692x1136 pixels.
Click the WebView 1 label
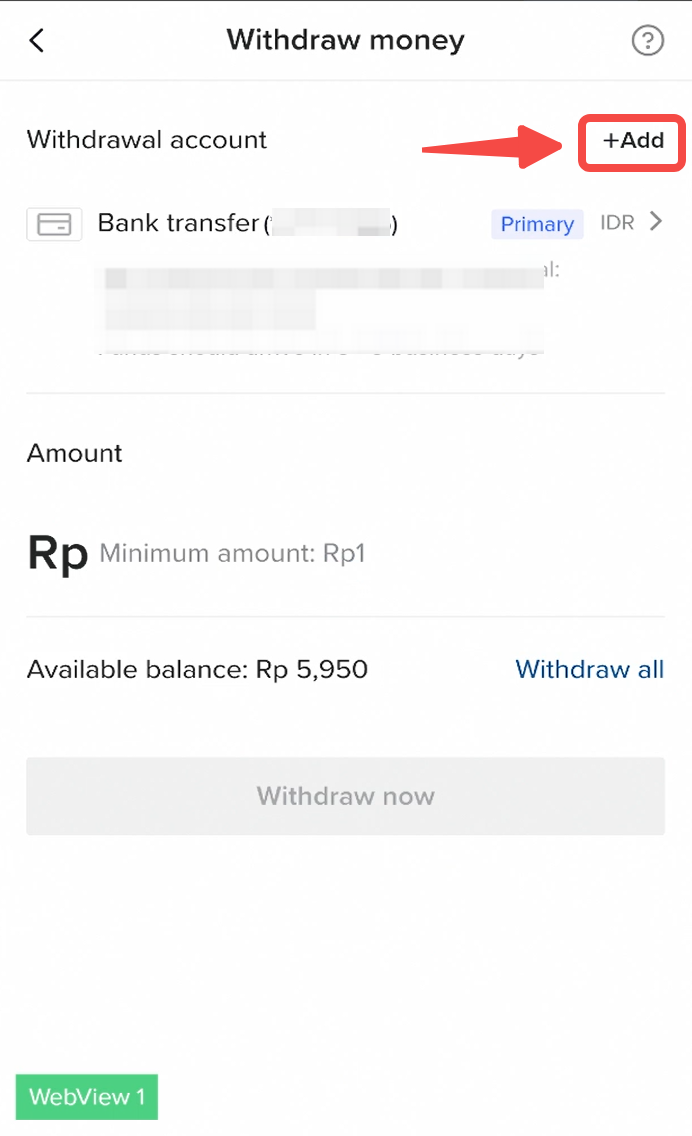(87, 1097)
